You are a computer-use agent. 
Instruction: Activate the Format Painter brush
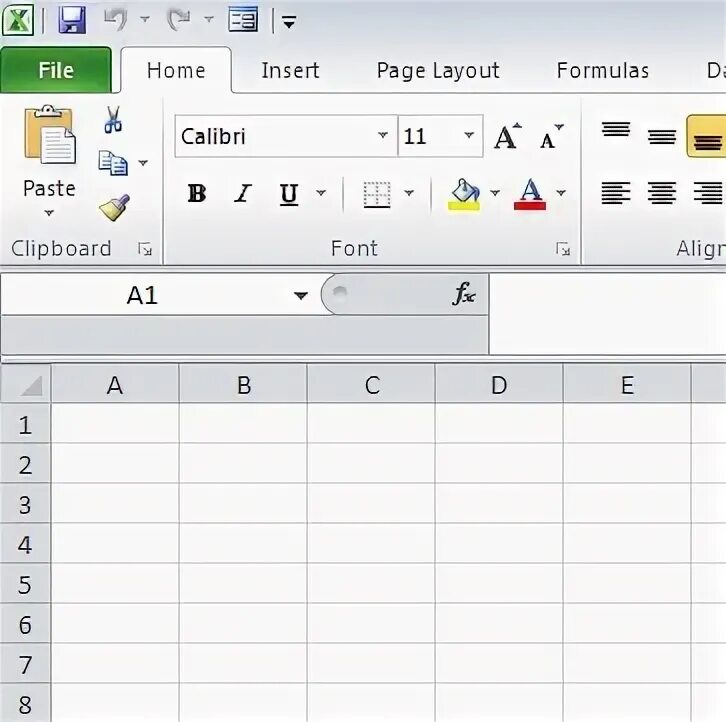click(114, 207)
